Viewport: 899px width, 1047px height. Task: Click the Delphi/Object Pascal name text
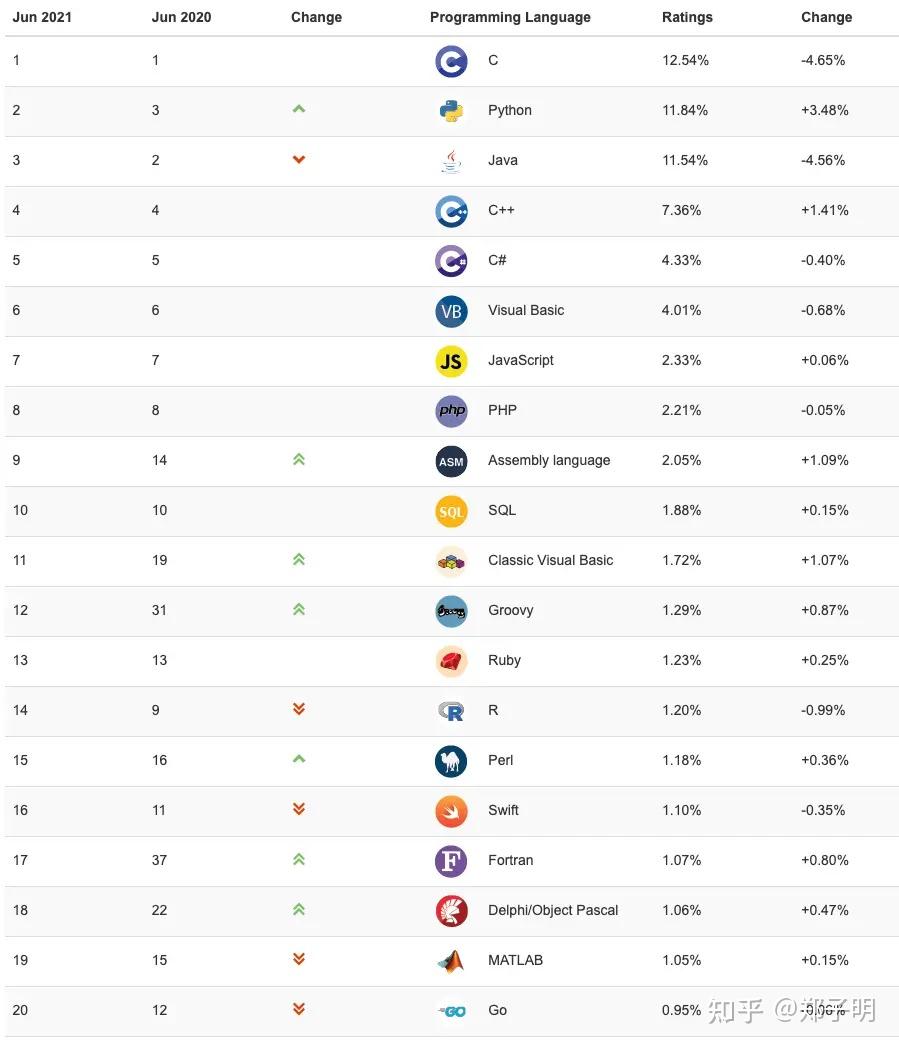553,910
